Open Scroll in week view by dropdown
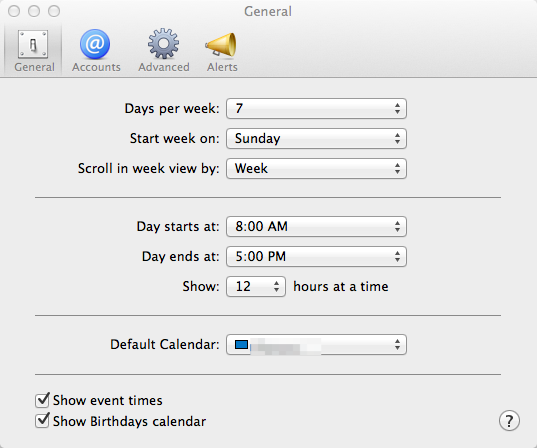The width and height of the screenshot is (537, 448). pyautogui.click(x=316, y=169)
